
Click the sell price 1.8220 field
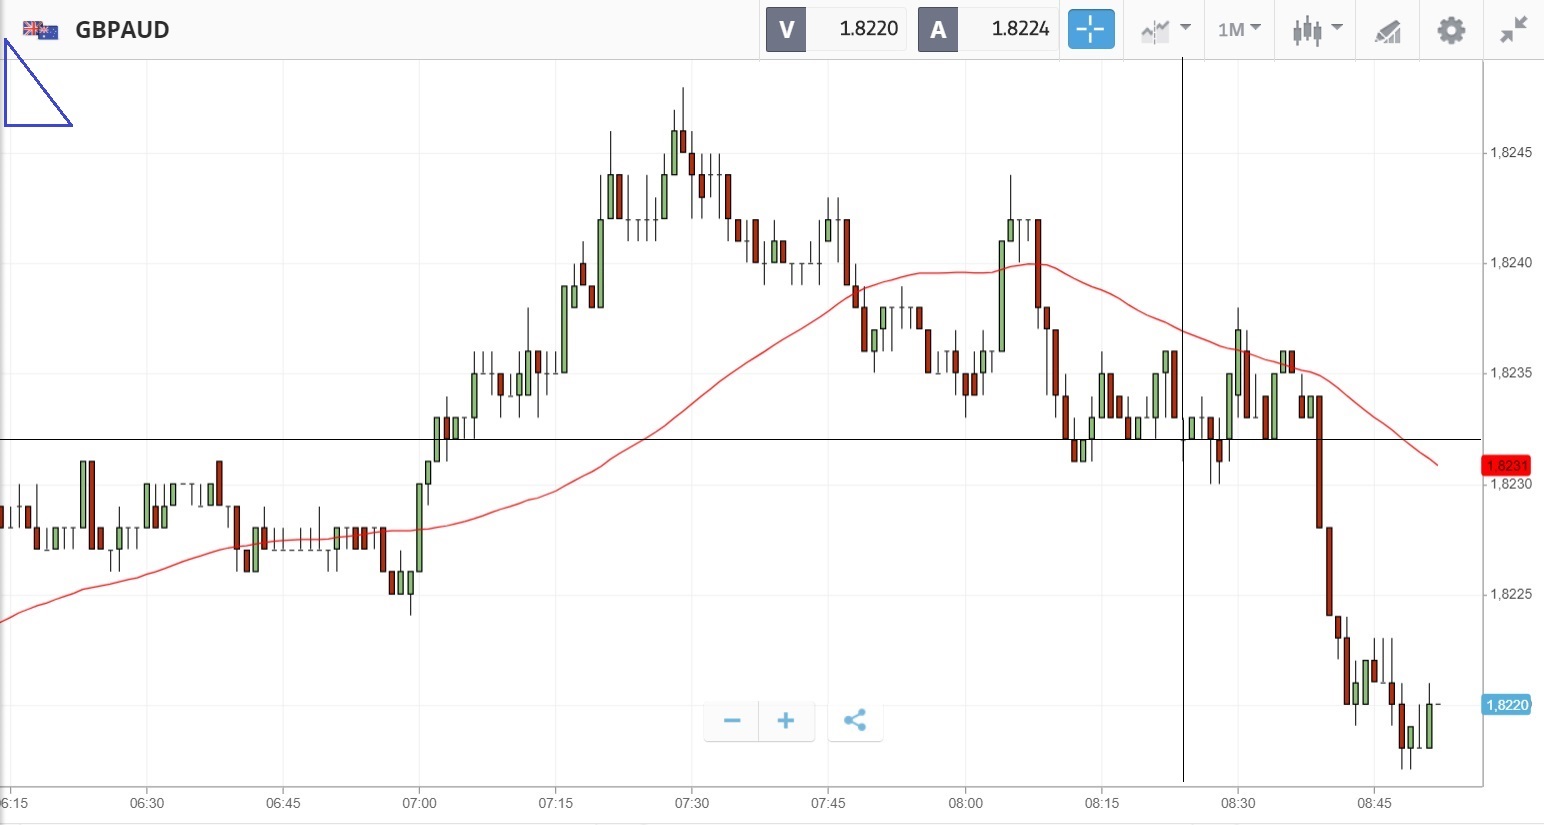(866, 29)
